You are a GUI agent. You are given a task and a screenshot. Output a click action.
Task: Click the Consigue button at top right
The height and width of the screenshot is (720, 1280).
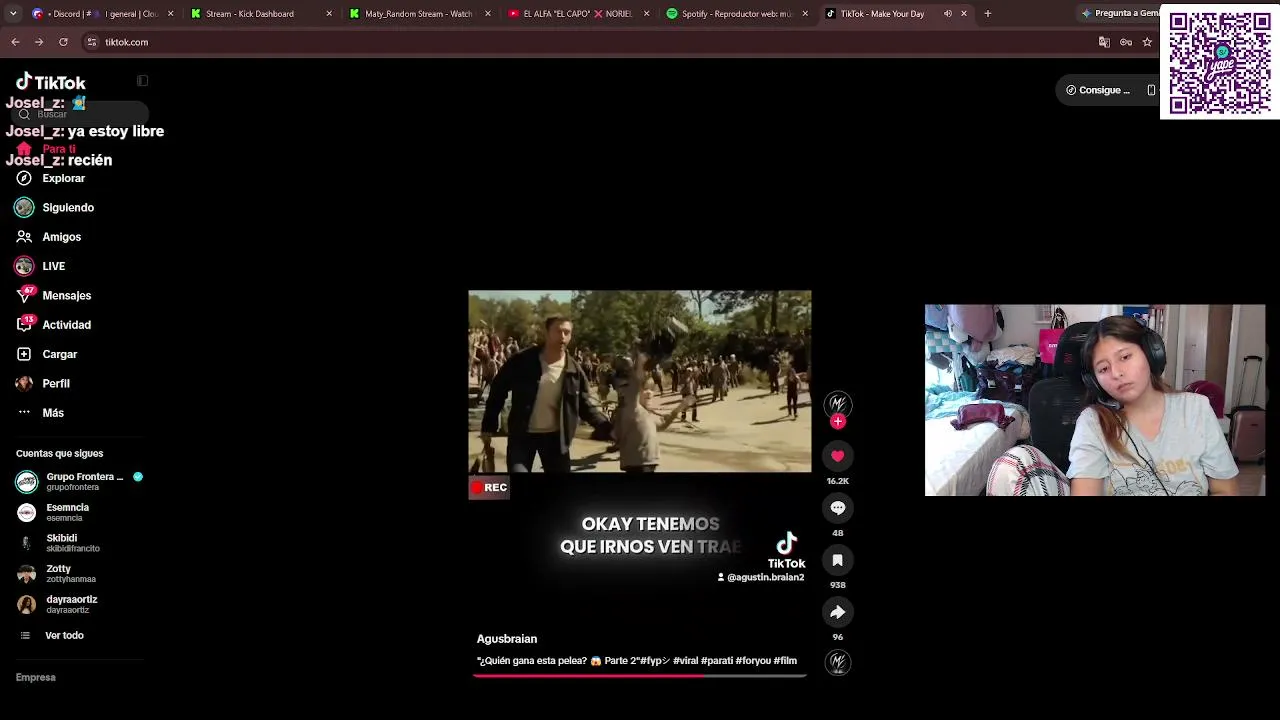click(x=1098, y=90)
